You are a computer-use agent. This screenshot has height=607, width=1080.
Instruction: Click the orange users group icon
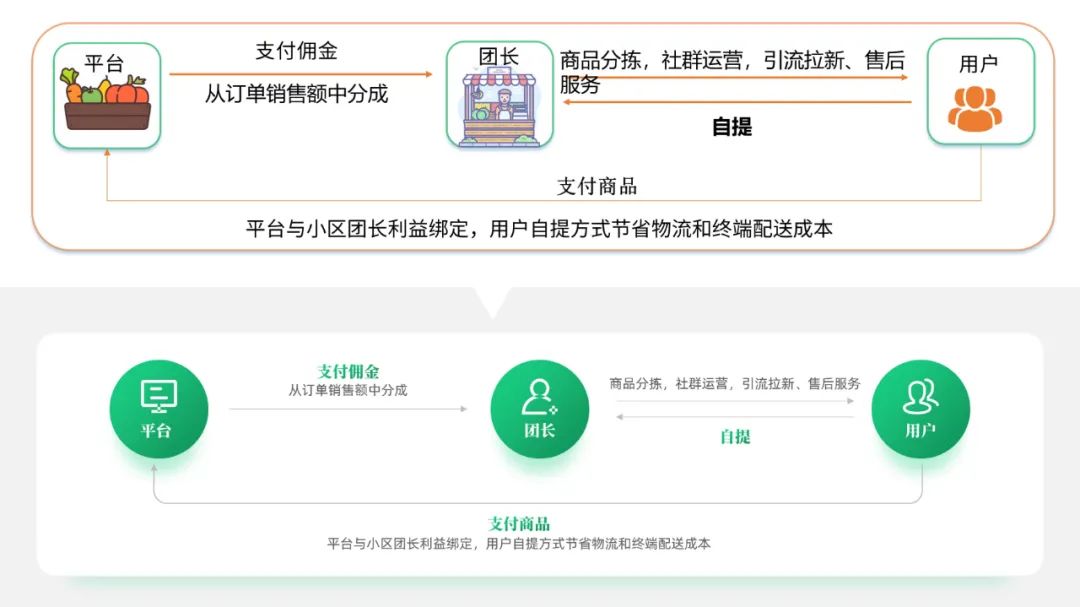(x=975, y=108)
